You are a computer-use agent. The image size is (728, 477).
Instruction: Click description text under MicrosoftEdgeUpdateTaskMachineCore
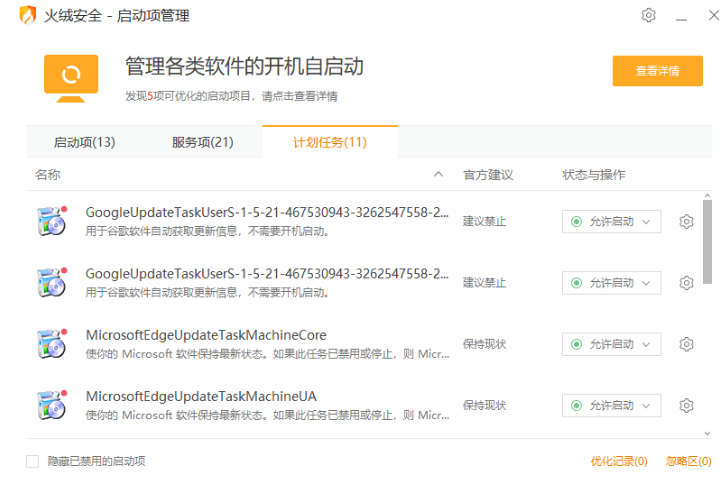267,354
